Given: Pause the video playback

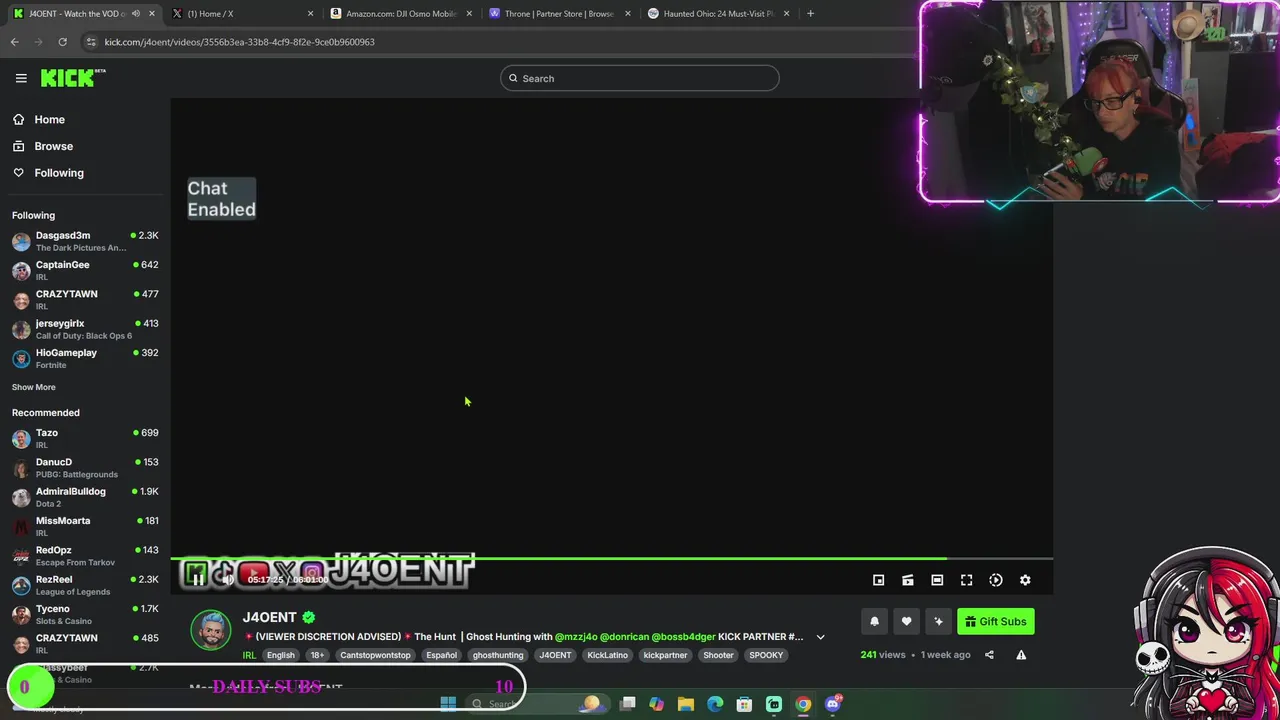Looking at the screenshot, I should coord(198,579).
